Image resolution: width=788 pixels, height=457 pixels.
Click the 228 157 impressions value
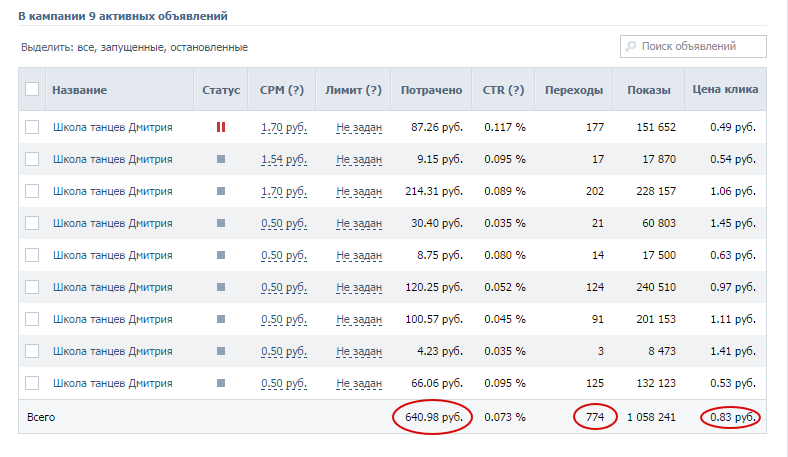click(656, 191)
